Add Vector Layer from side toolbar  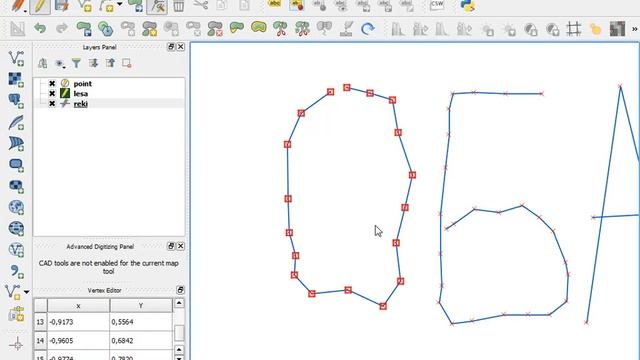tap(16, 58)
